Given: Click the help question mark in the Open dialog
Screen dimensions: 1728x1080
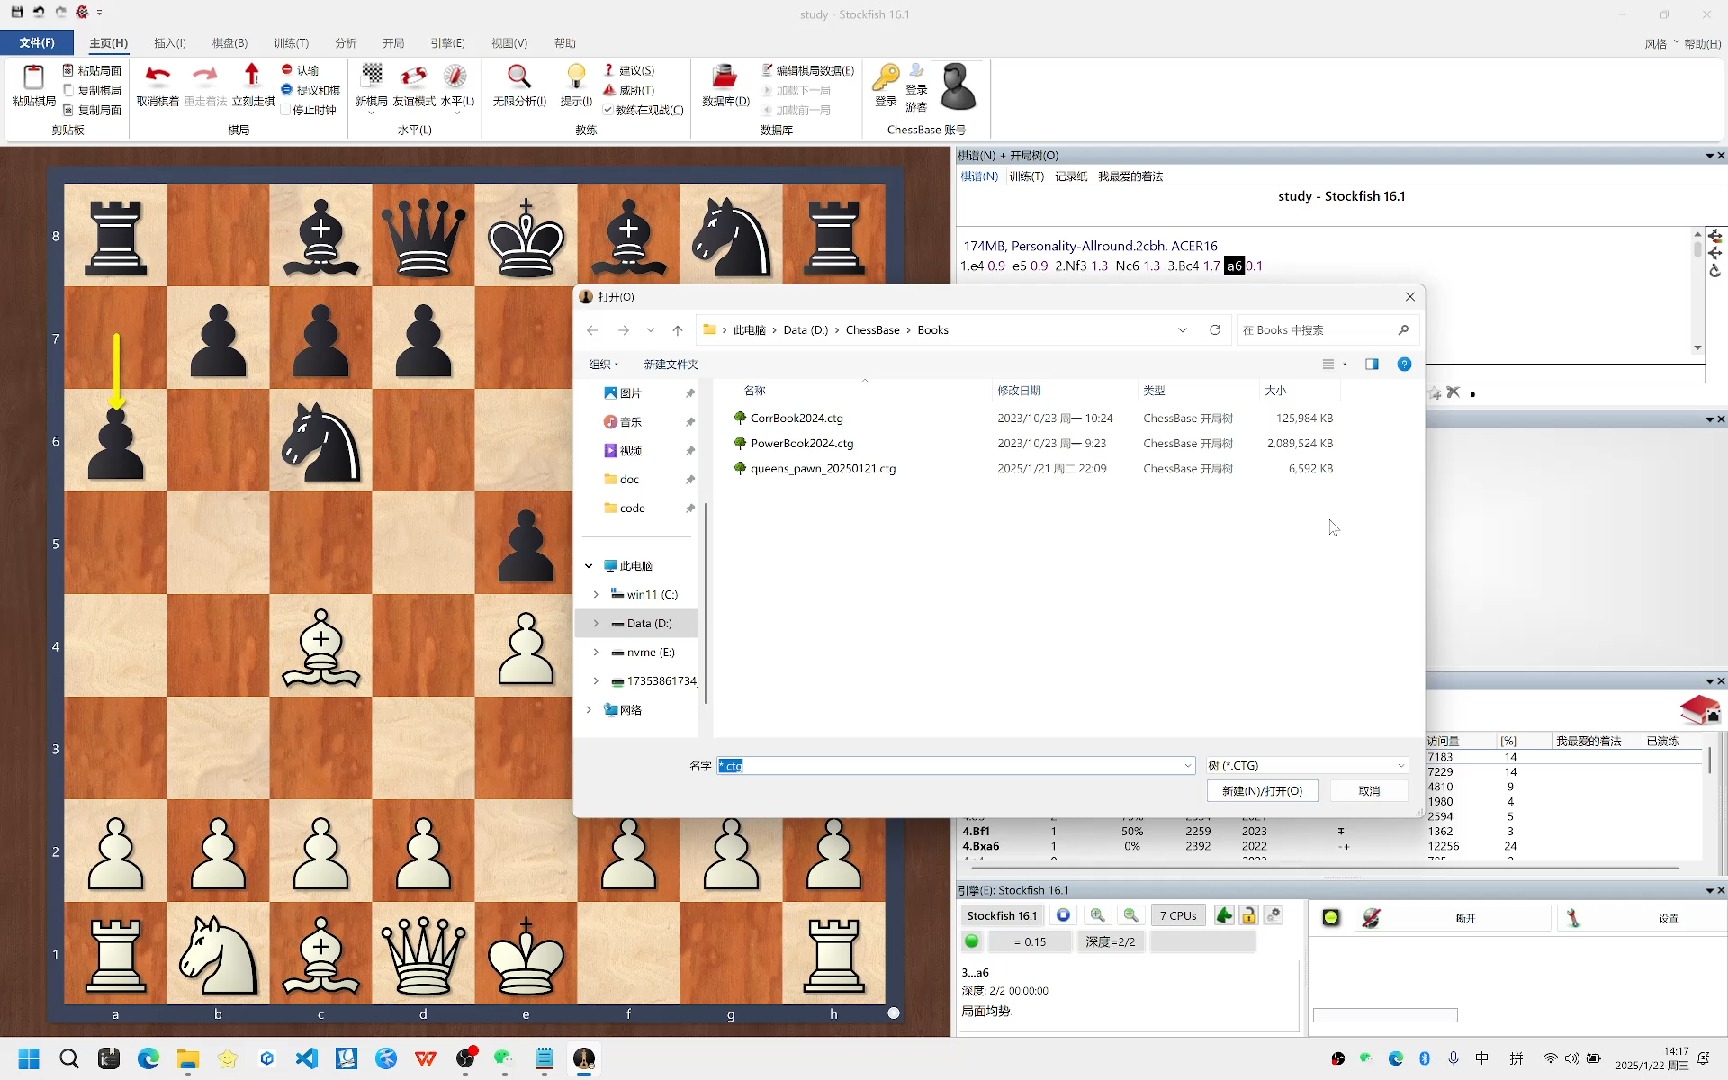Looking at the screenshot, I should coord(1404,364).
